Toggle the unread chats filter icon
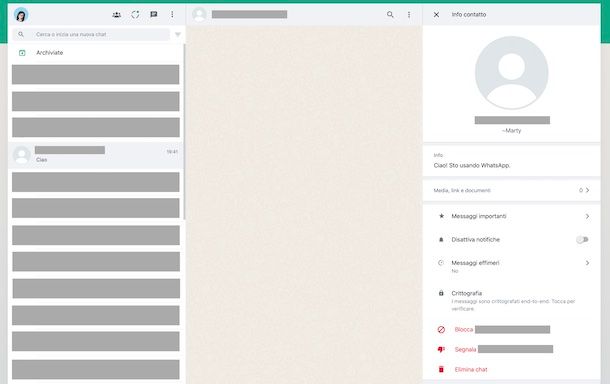The width and height of the screenshot is (610, 384). click(x=178, y=35)
